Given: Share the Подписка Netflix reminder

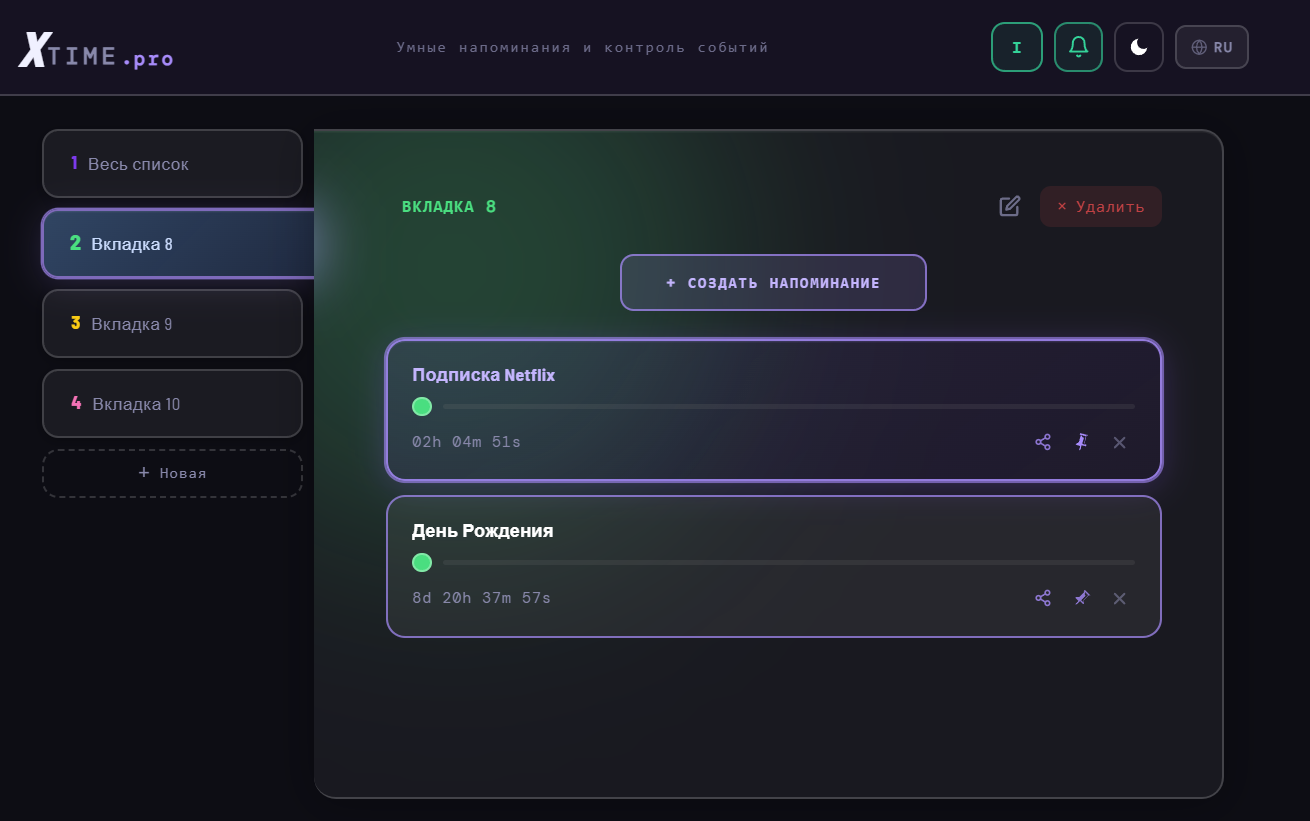Looking at the screenshot, I should 1043,442.
